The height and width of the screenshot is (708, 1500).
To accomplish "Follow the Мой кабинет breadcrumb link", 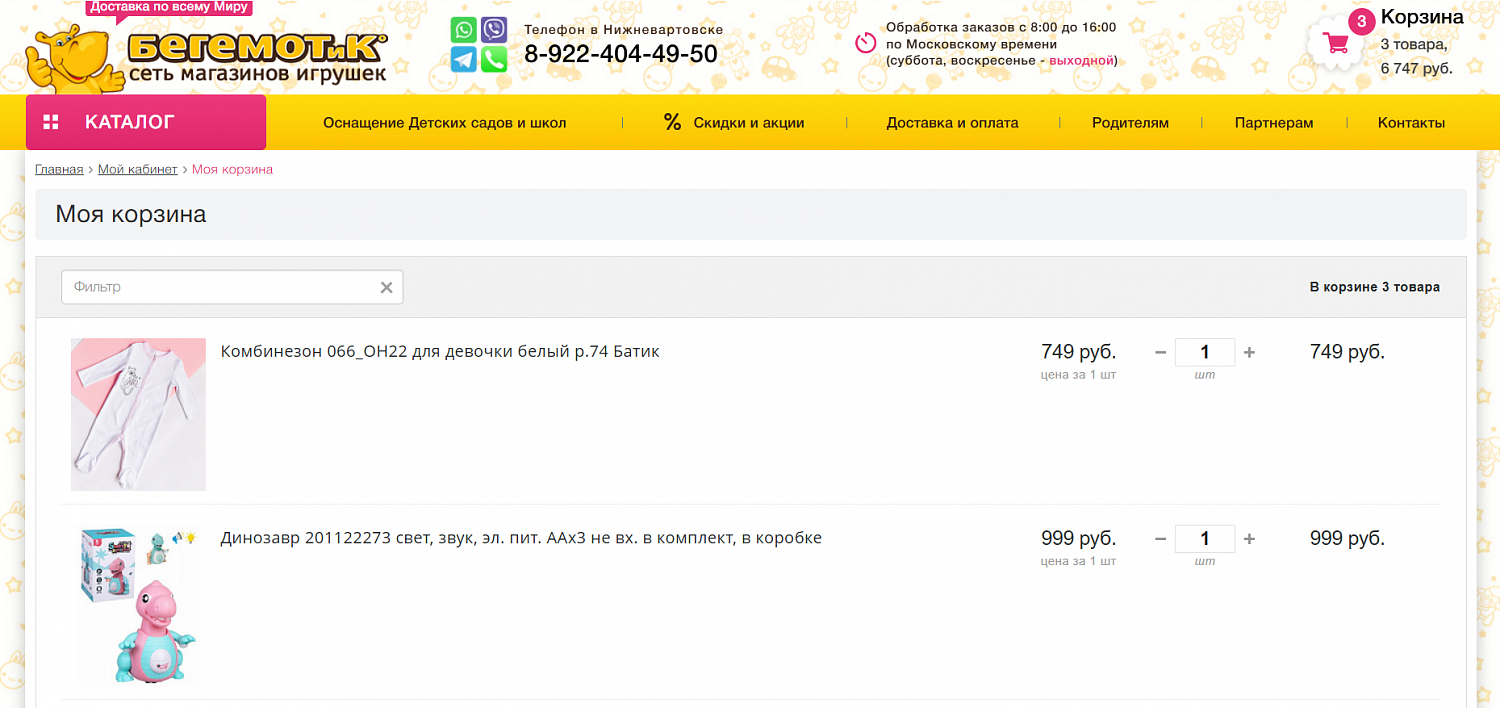I will pyautogui.click(x=138, y=170).
